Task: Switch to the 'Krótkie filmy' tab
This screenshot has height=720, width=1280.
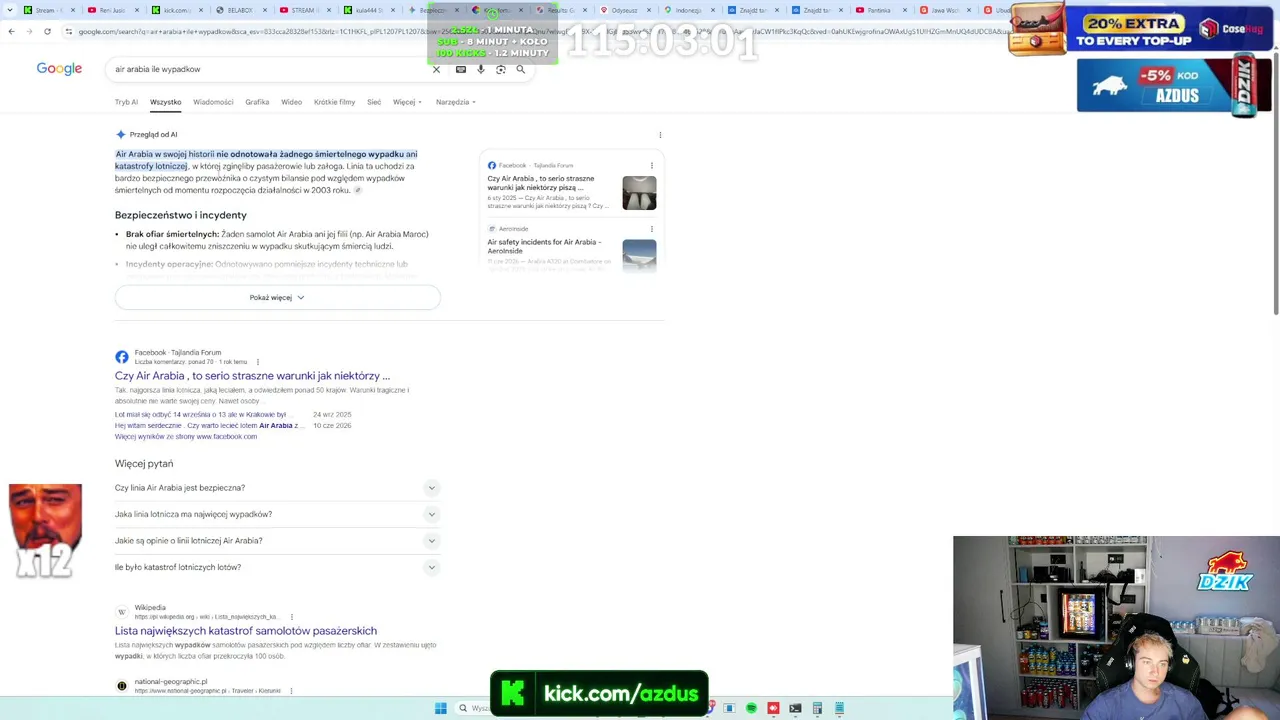Action: [334, 102]
